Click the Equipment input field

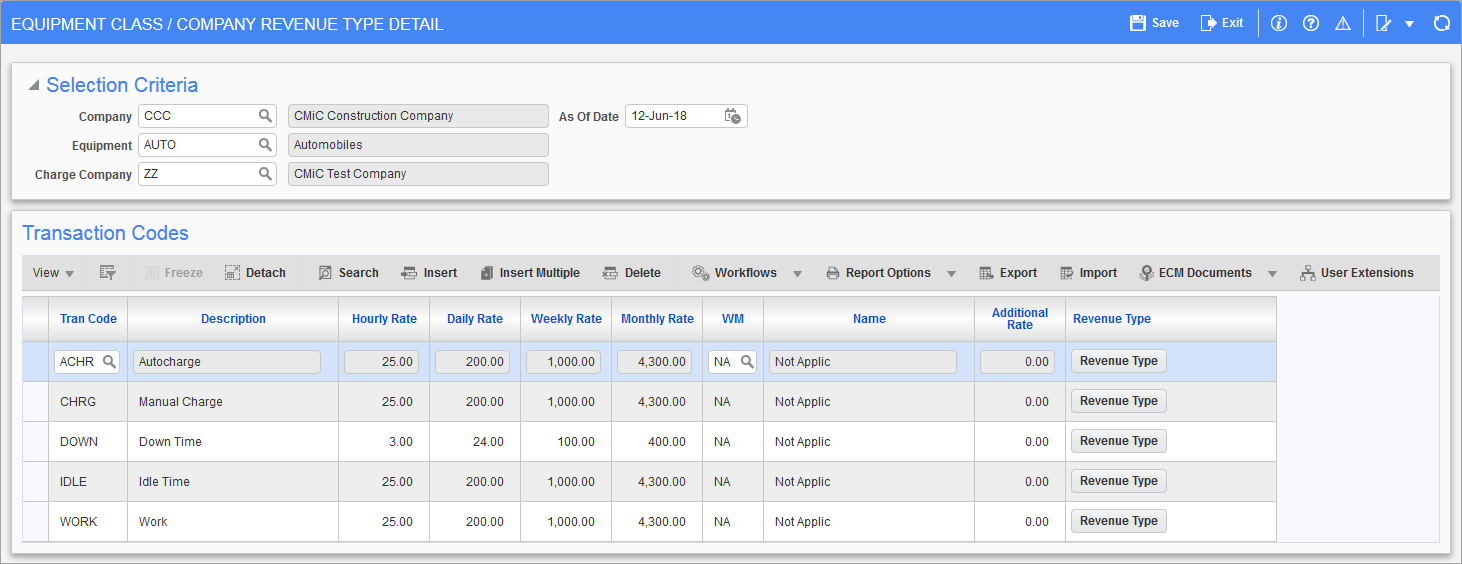[x=197, y=145]
